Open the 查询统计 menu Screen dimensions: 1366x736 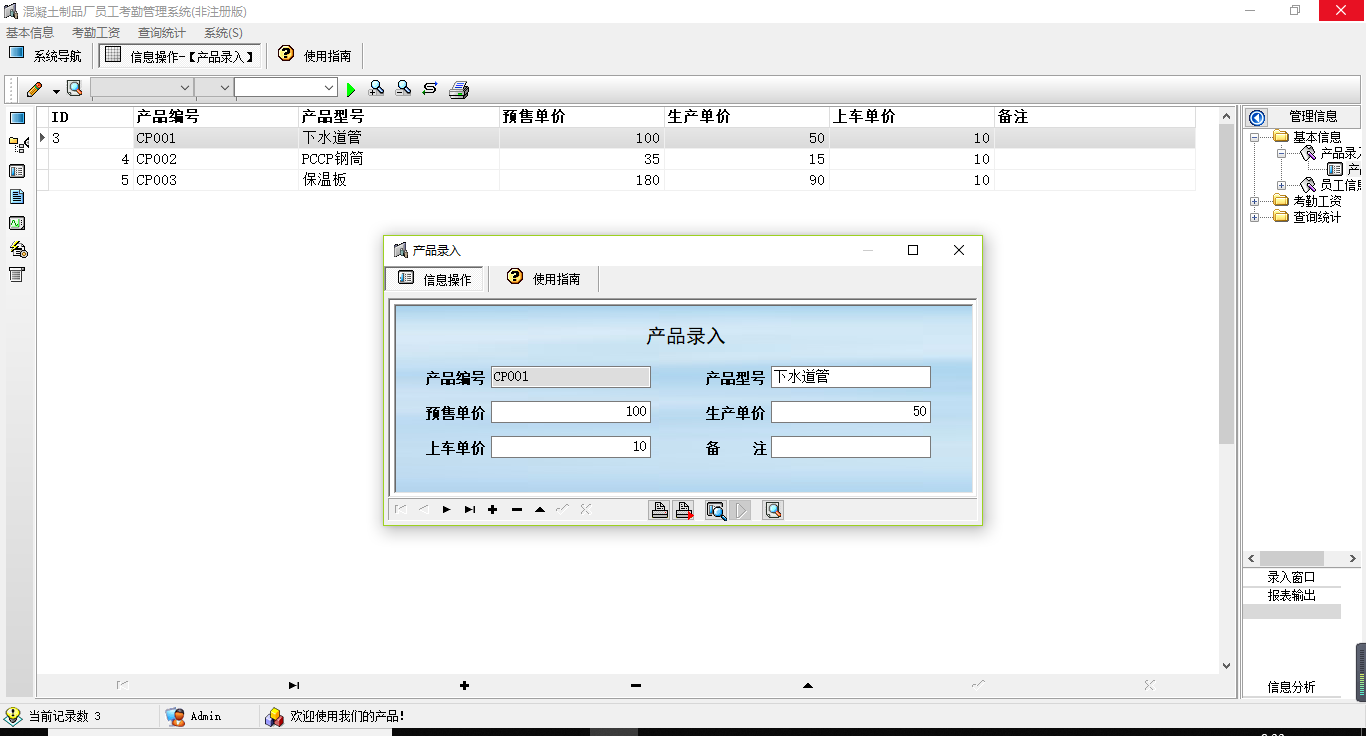coord(162,33)
